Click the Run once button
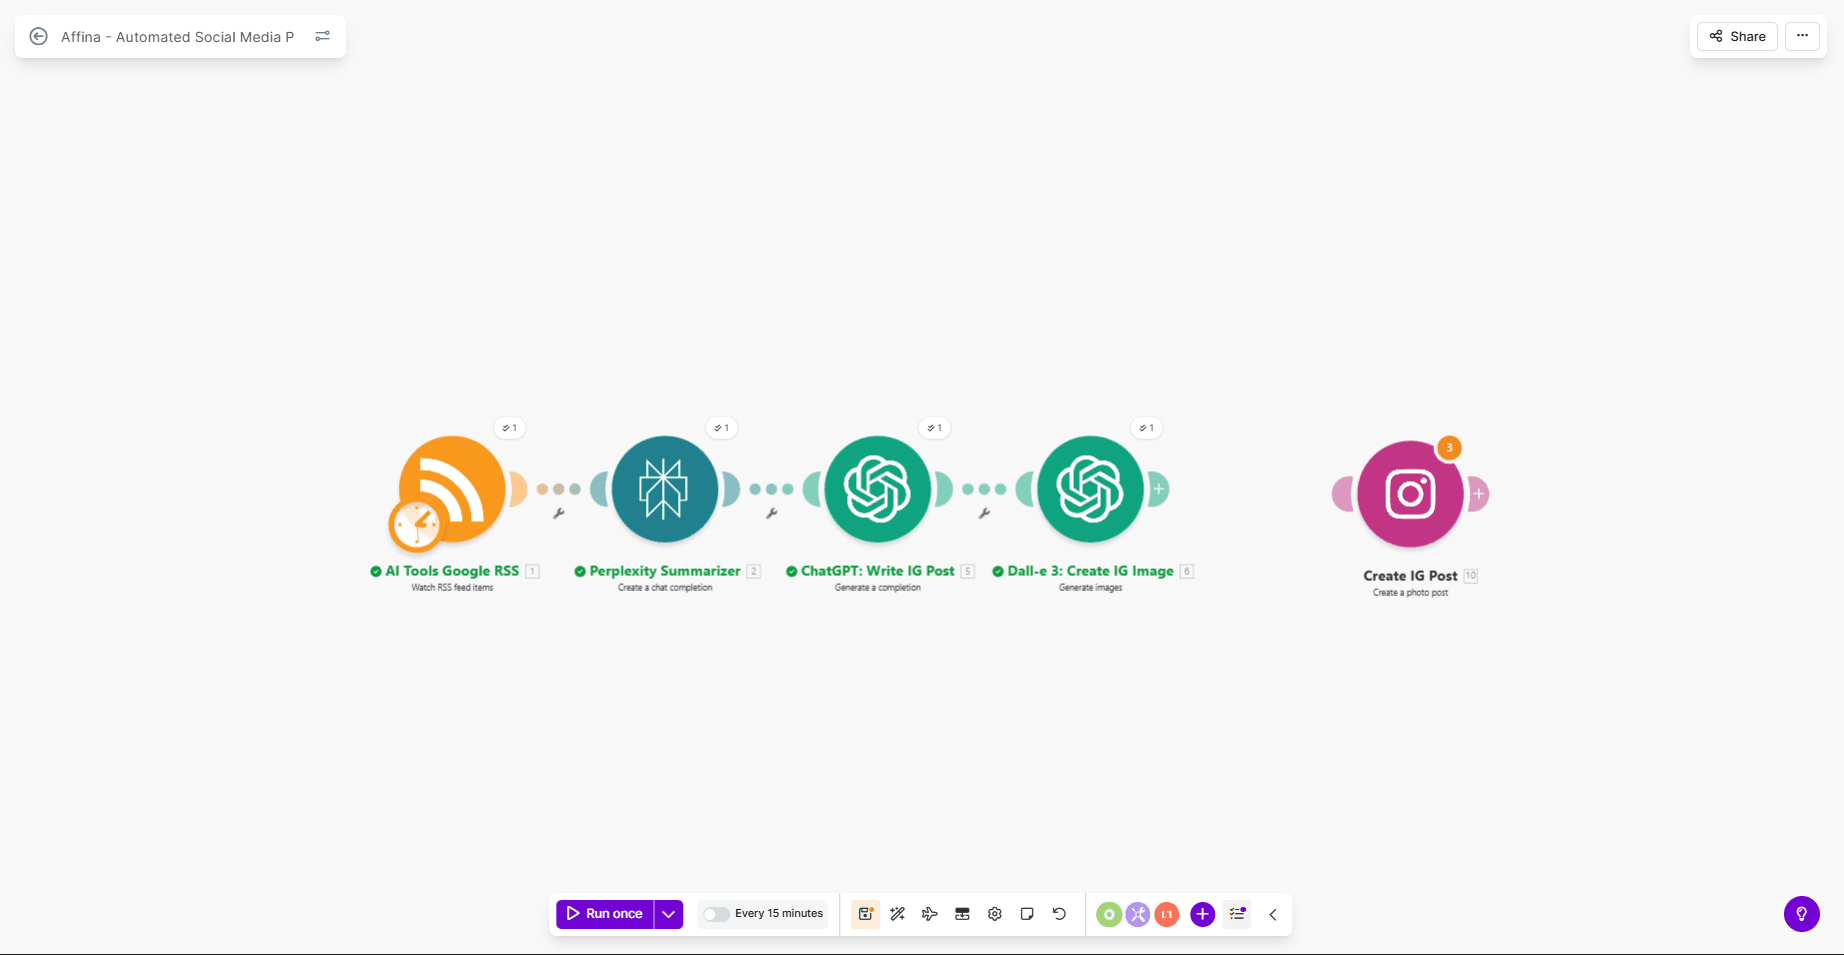This screenshot has width=1844, height=955. click(606, 913)
